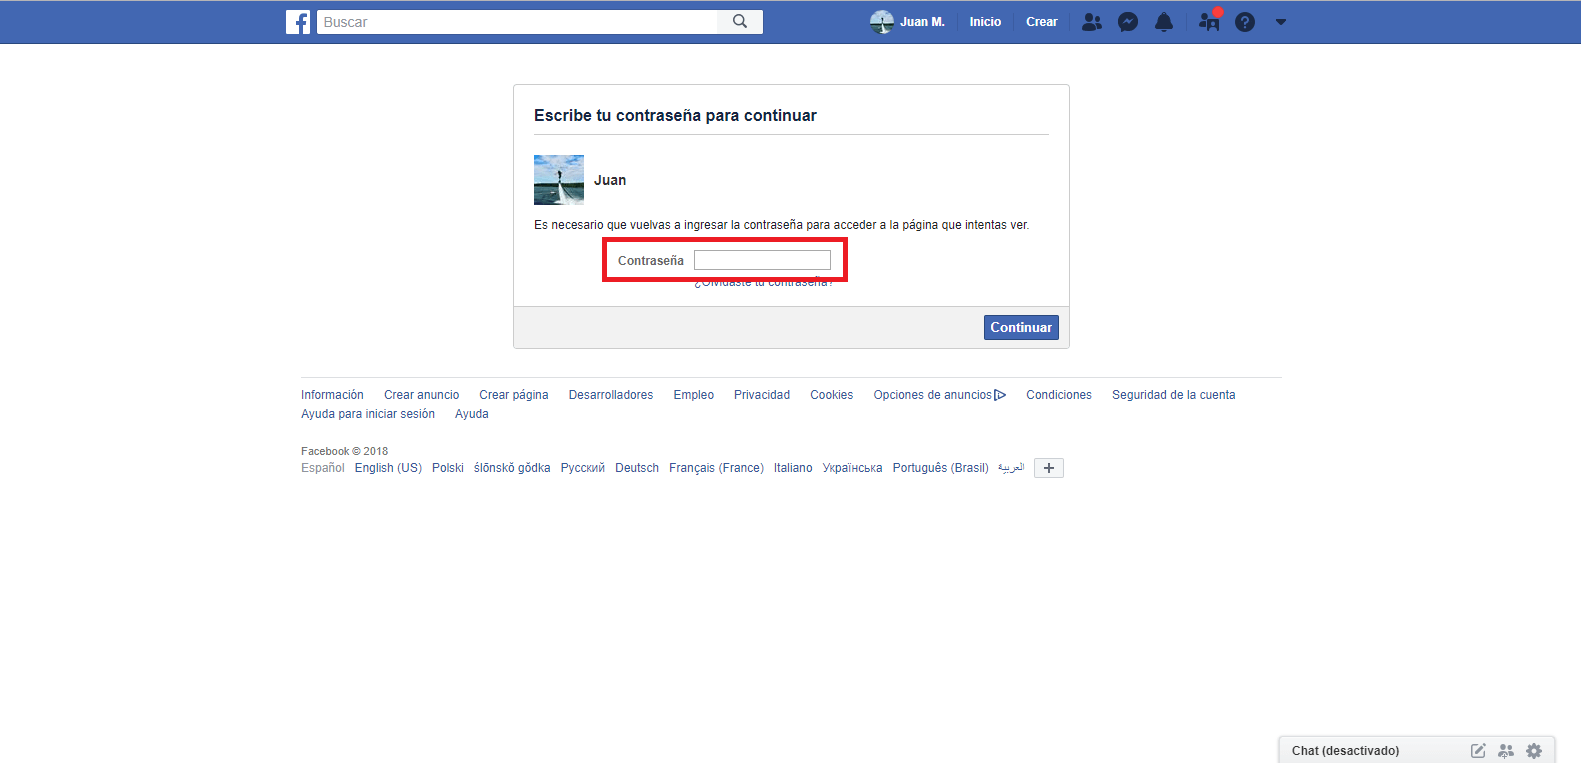Open more languages plus button
This screenshot has height=763, width=1581.
point(1049,468)
